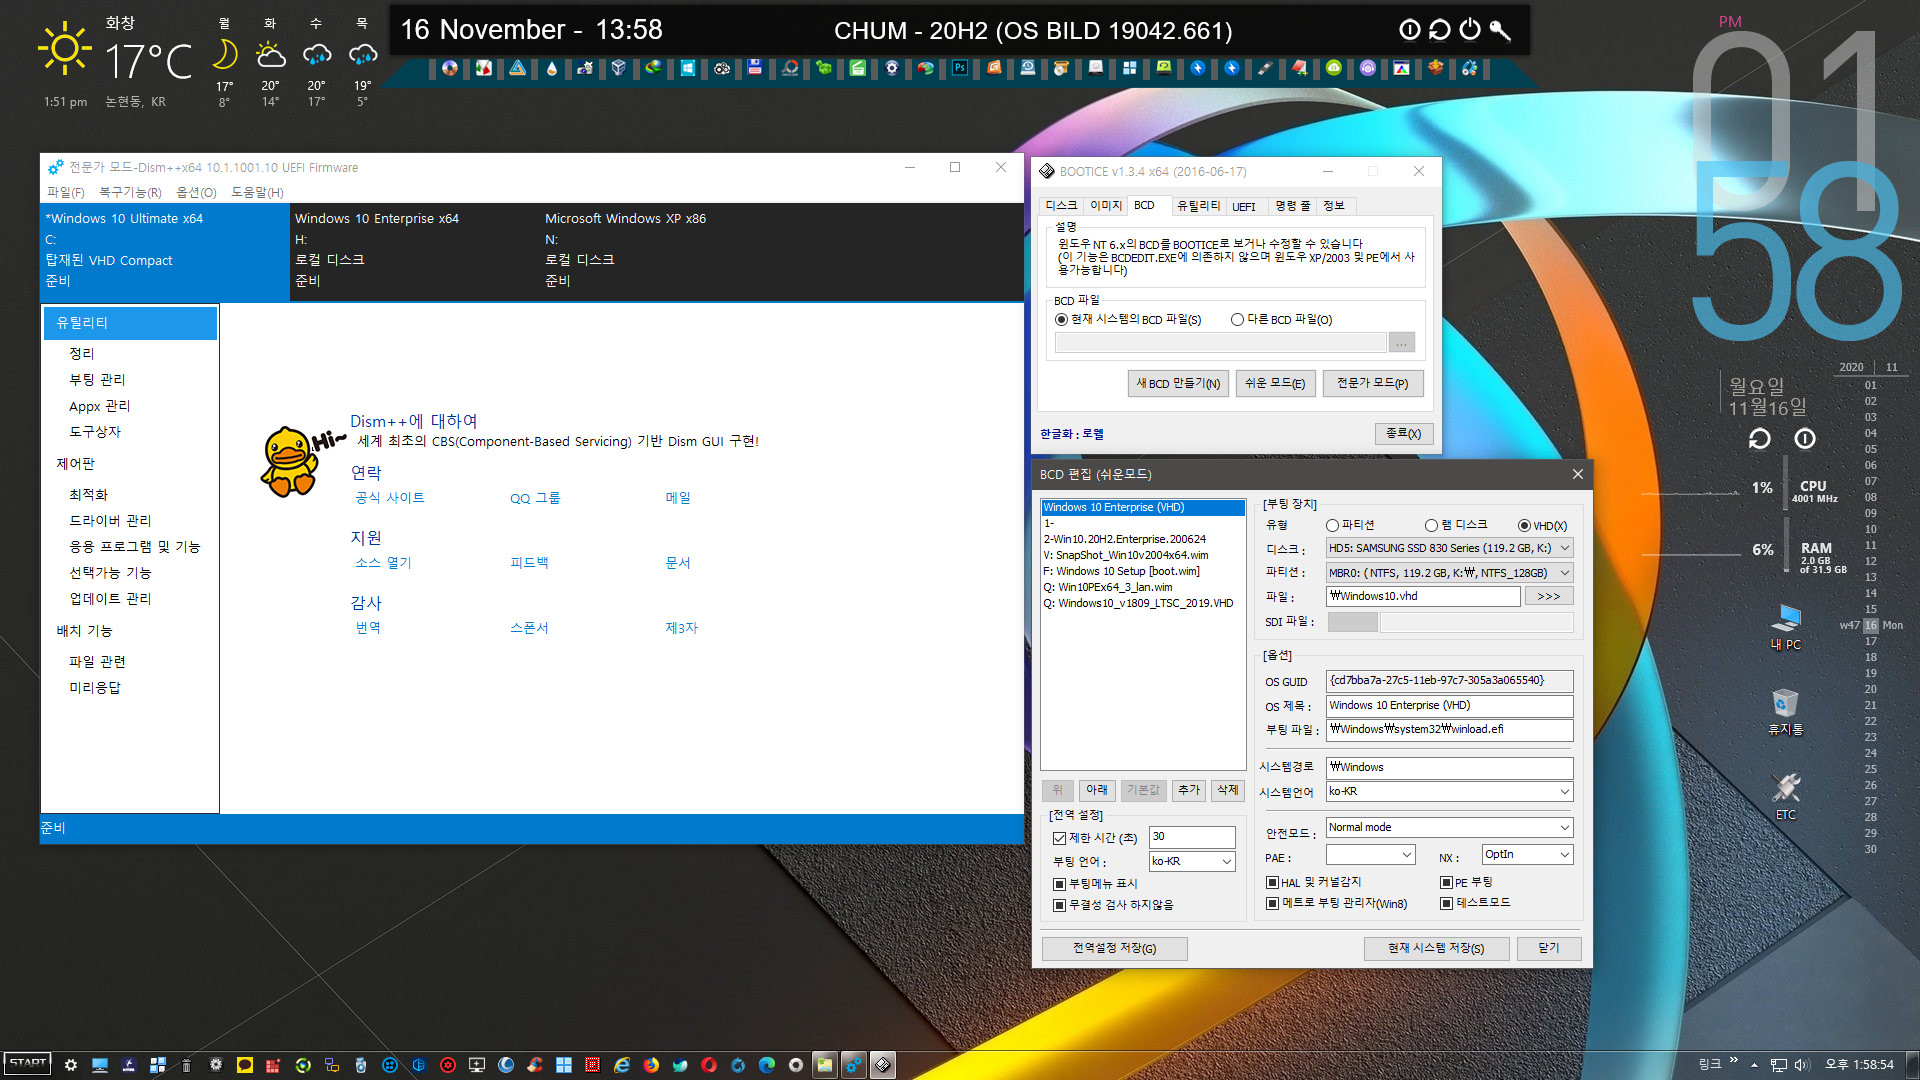Open the 부팅 언어 ko-KR dropdown
The width and height of the screenshot is (1920, 1080).
[x=1192, y=862]
